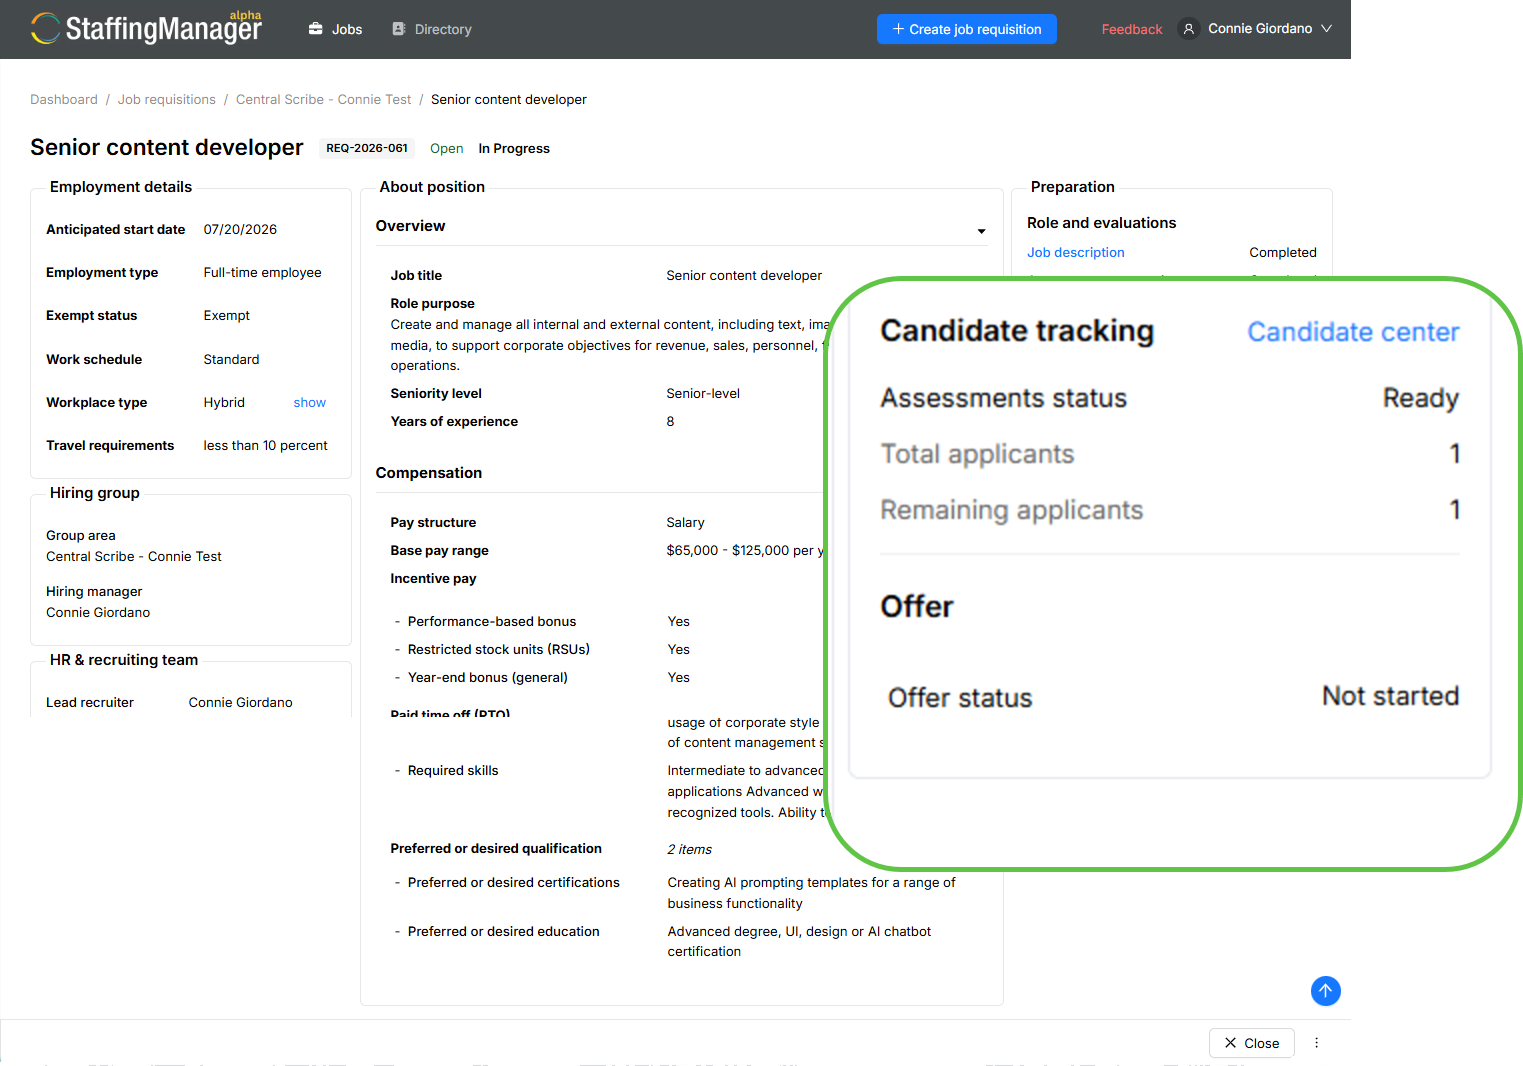The height and width of the screenshot is (1066, 1523).
Task: Click the Senior content developer heading
Action: (167, 147)
